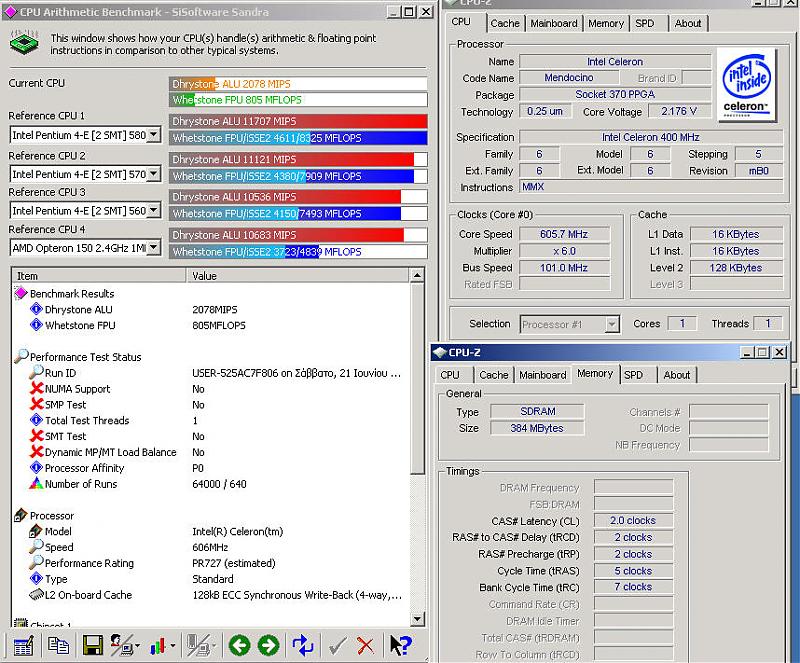Image resolution: width=800 pixels, height=663 pixels.
Task: Click the PR727 (estimated) performance rating value
Action: point(234,563)
